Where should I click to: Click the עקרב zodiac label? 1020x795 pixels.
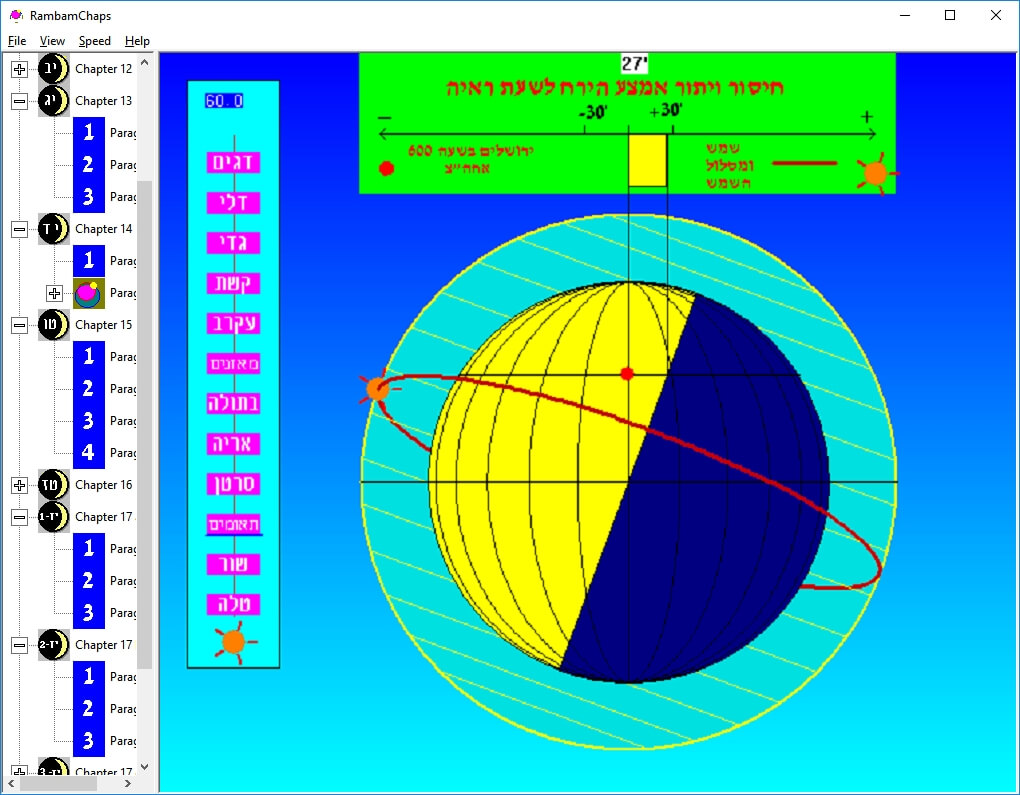234,323
